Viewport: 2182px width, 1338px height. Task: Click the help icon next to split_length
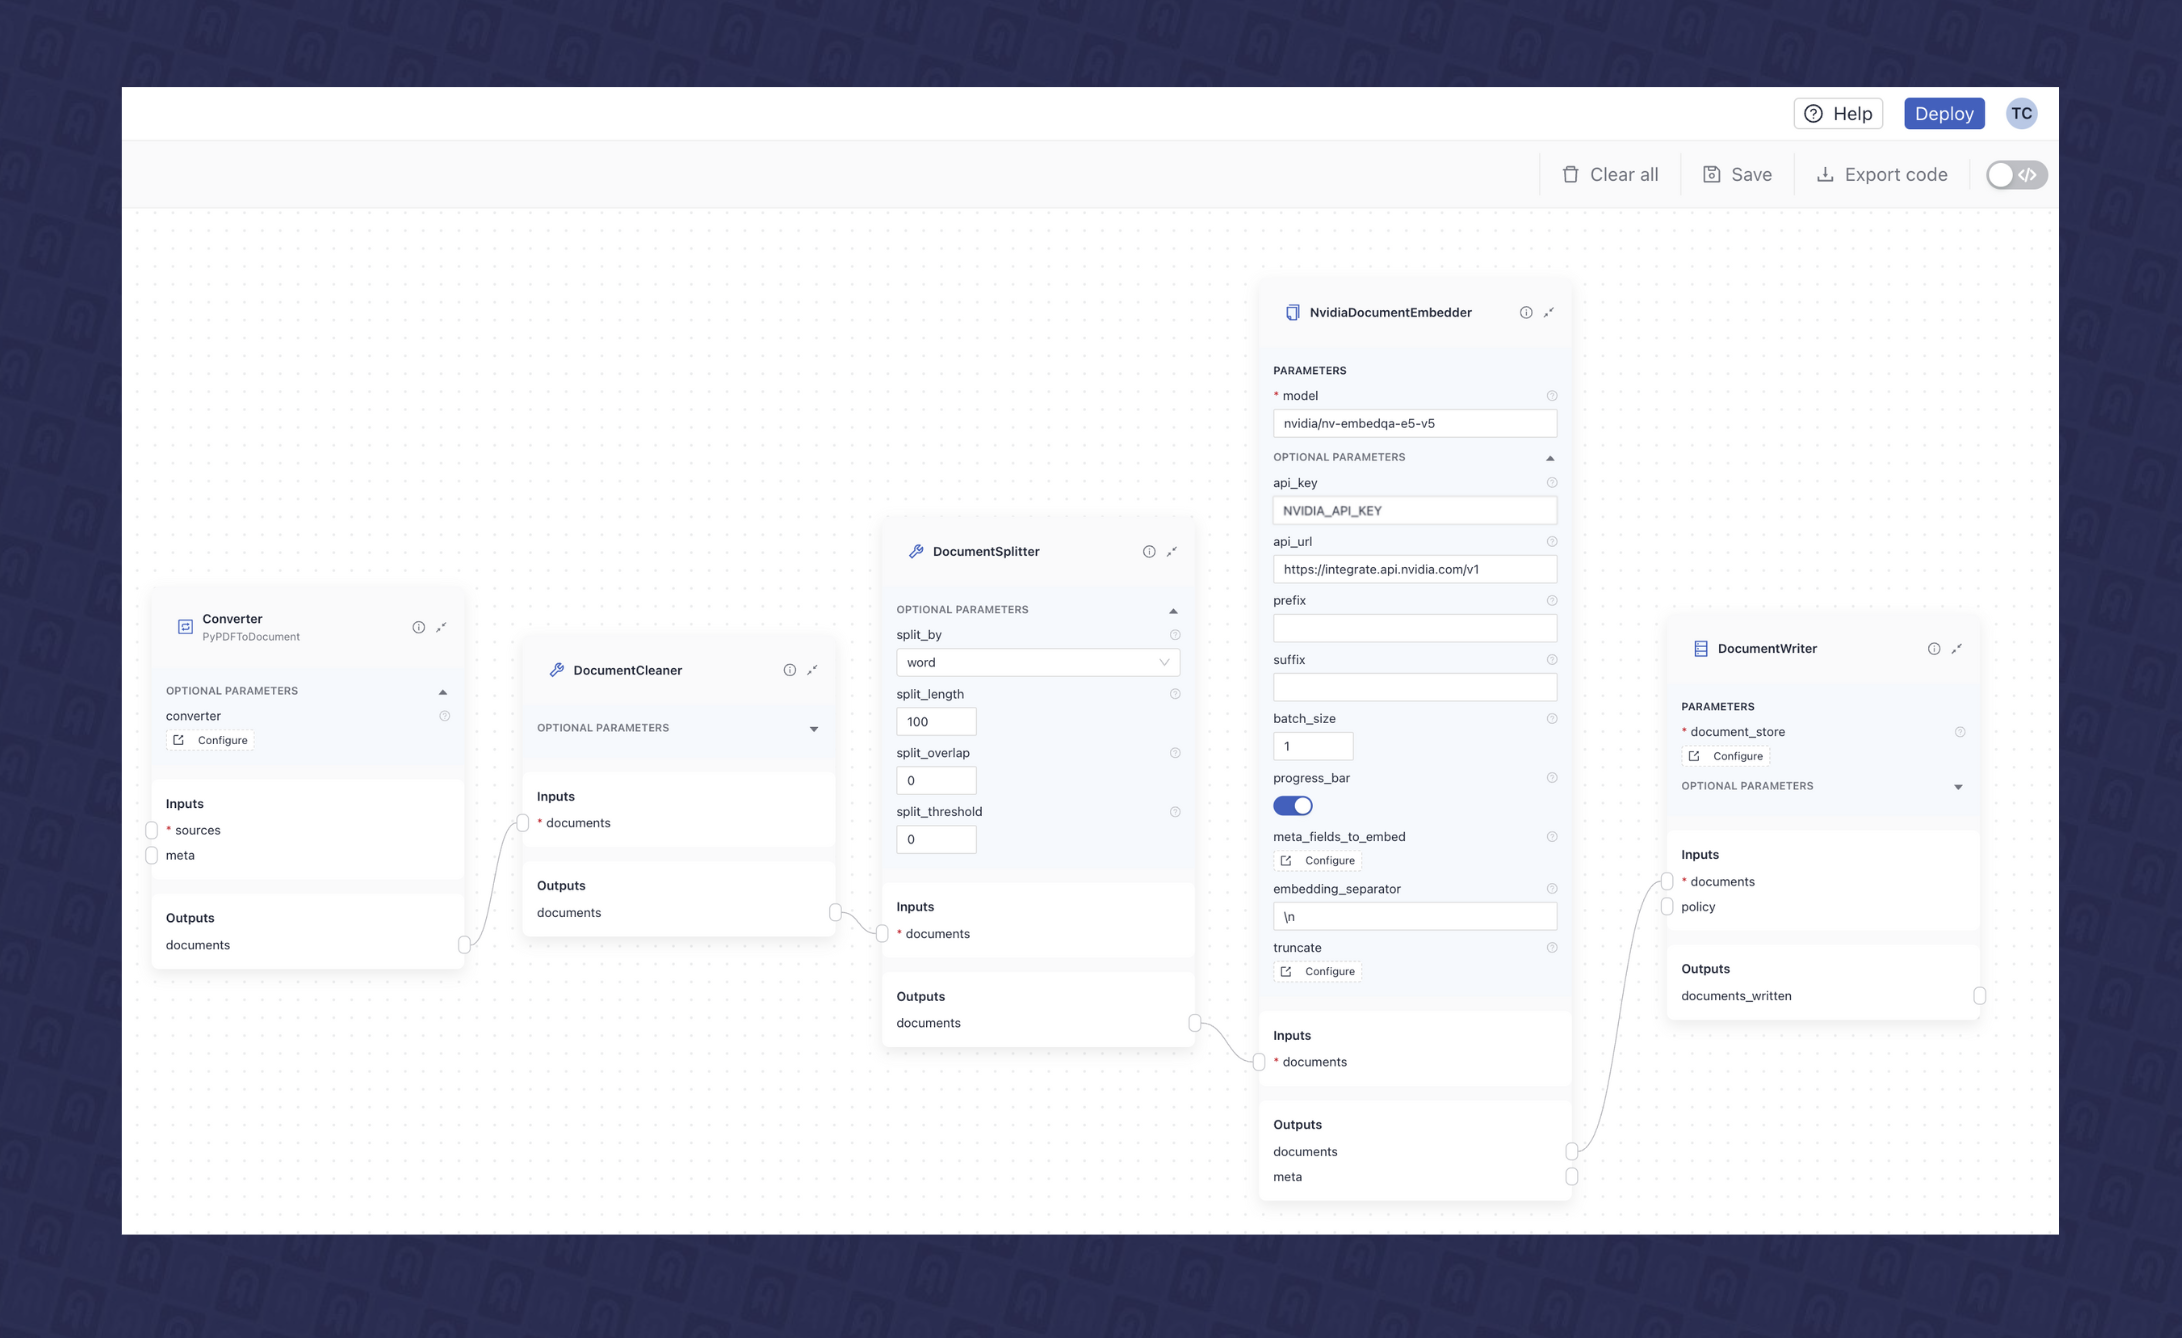(1175, 694)
